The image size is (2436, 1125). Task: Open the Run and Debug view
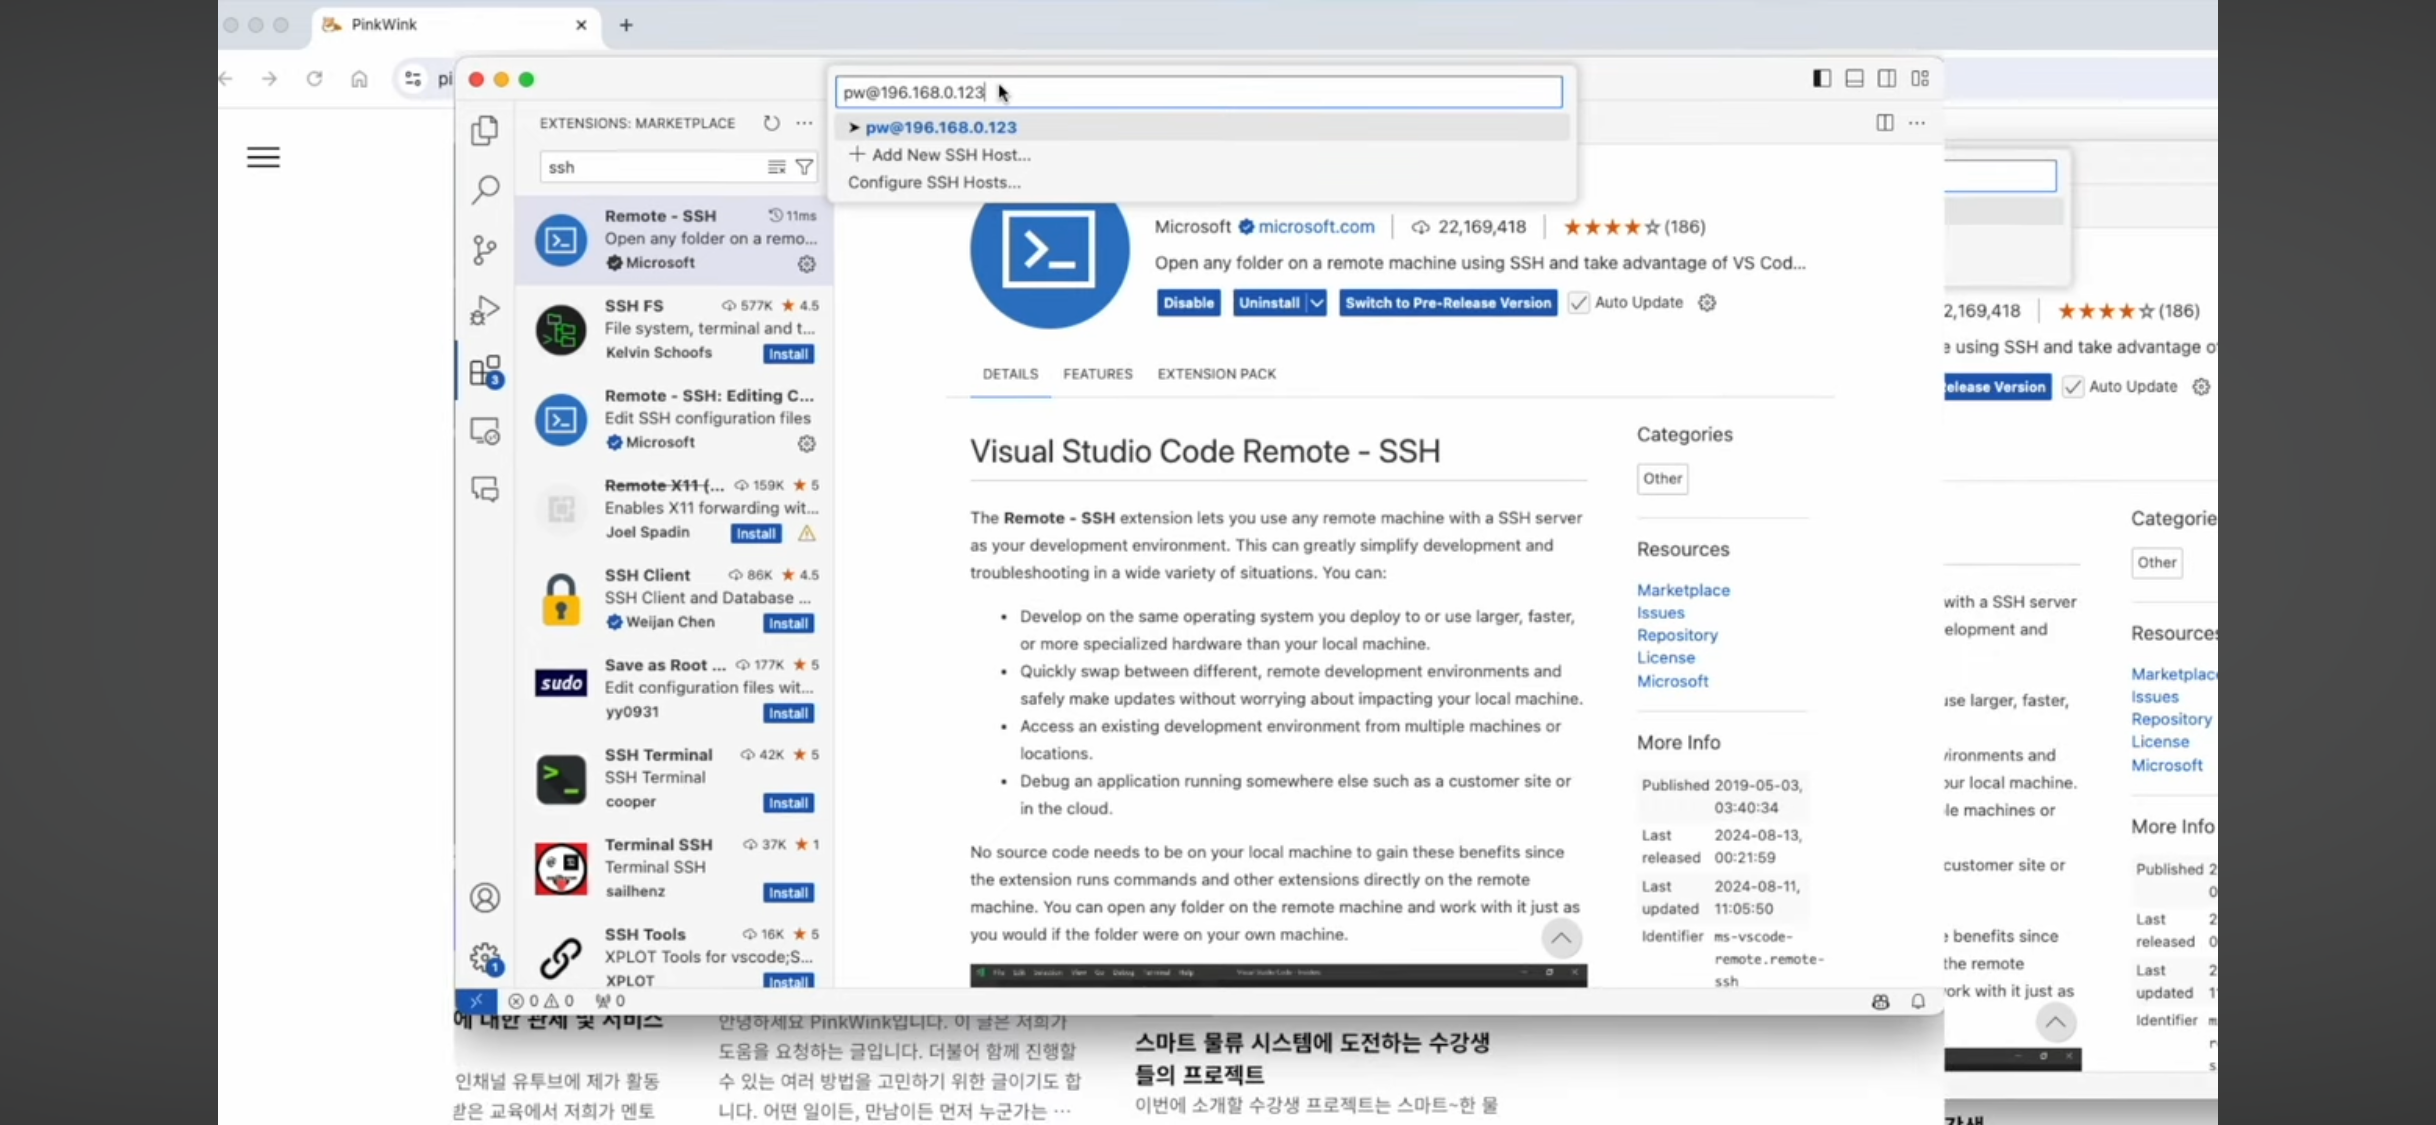[485, 310]
